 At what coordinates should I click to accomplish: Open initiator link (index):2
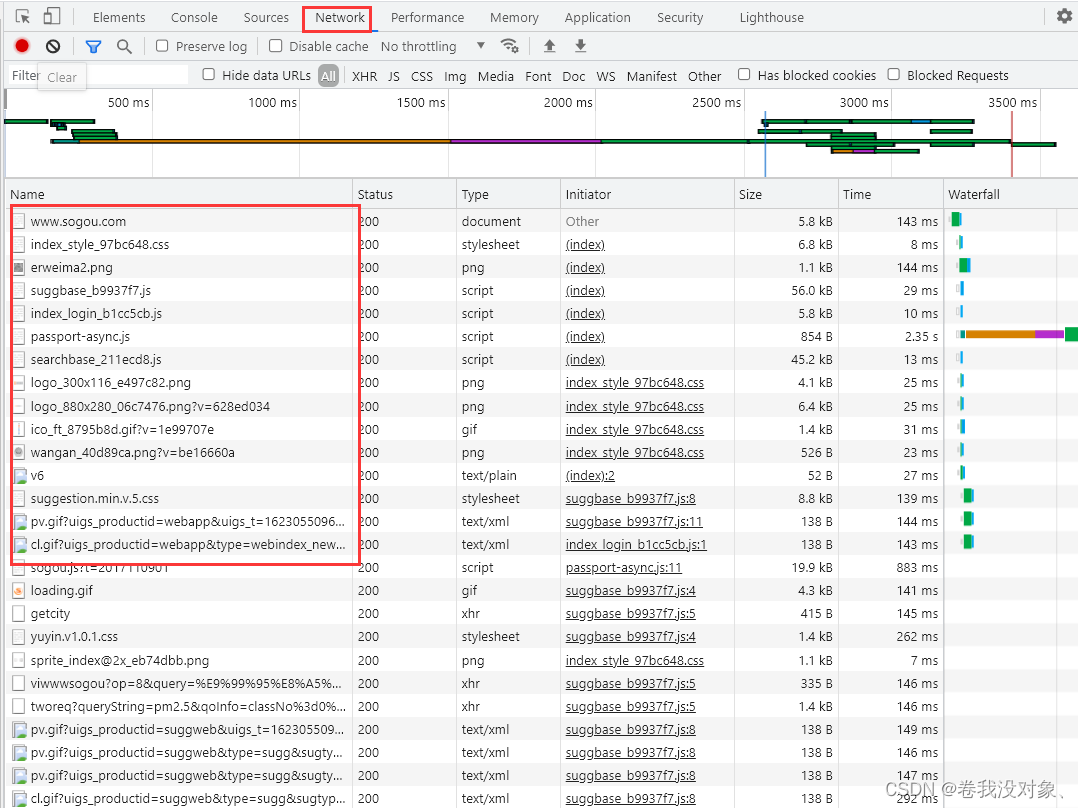[x=590, y=476]
